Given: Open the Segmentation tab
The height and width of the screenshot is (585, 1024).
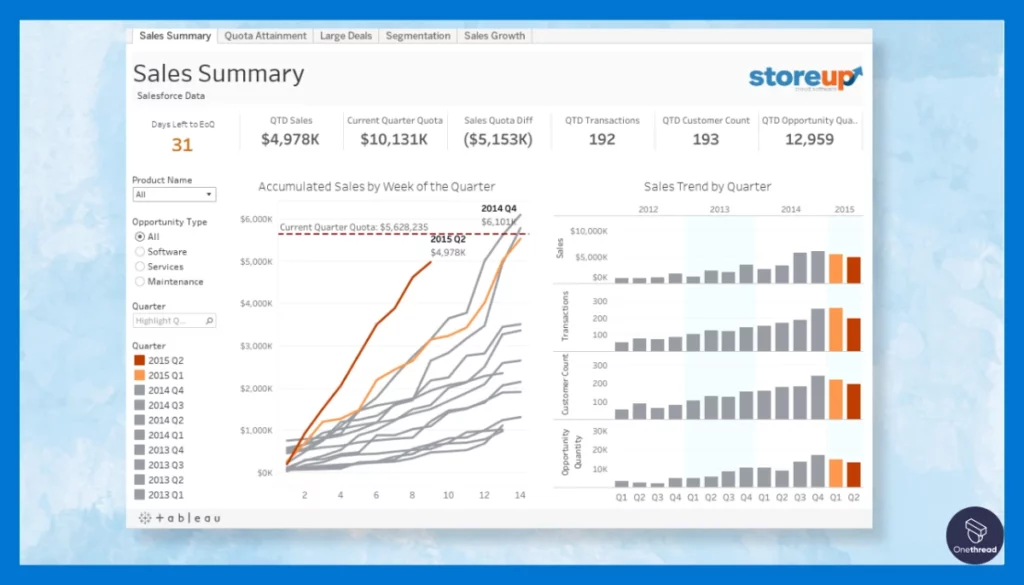Looking at the screenshot, I should 418,36.
